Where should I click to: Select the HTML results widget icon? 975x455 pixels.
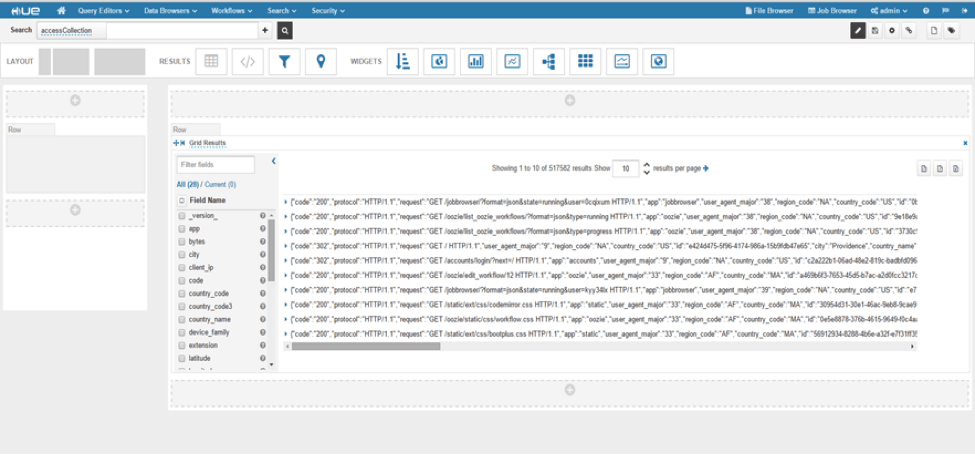pyautogui.click(x=248, y=61)
